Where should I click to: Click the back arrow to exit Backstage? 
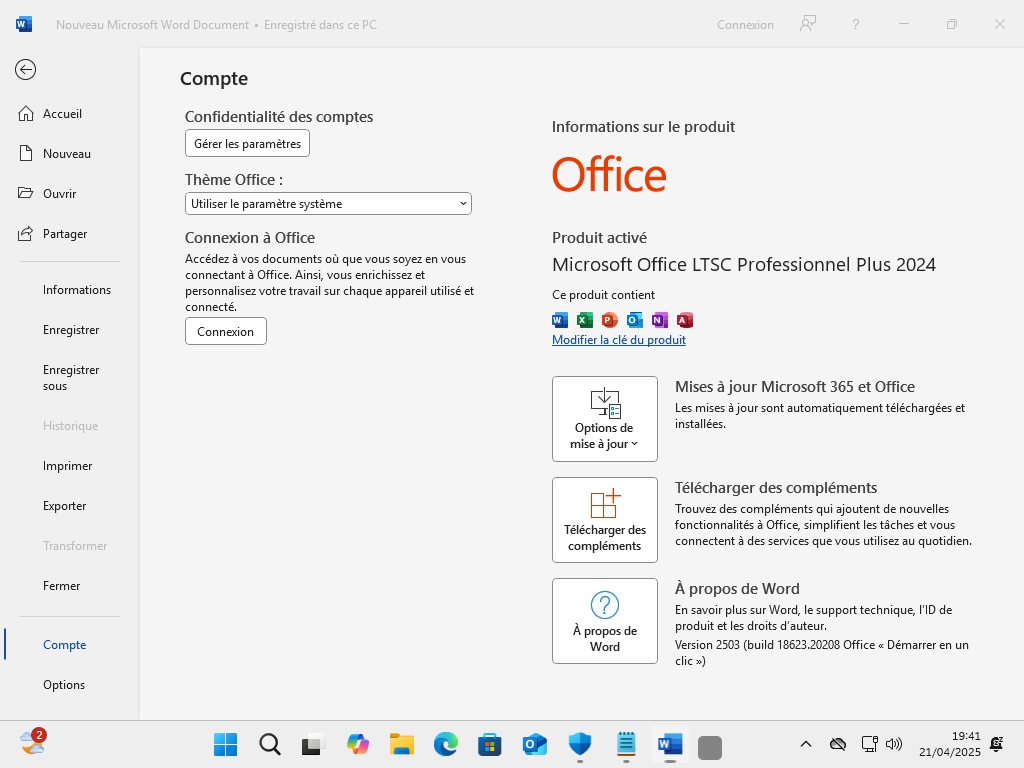26,69
